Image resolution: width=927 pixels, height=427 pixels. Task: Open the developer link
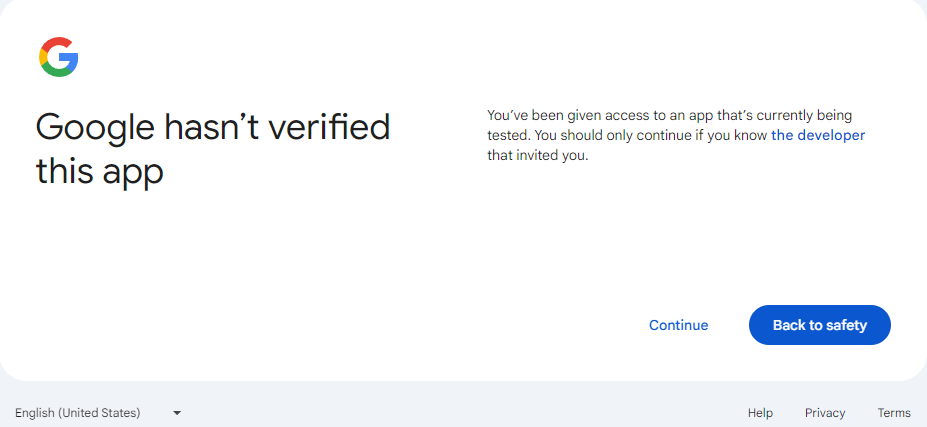pyautogui.click(x=818, y=135)
